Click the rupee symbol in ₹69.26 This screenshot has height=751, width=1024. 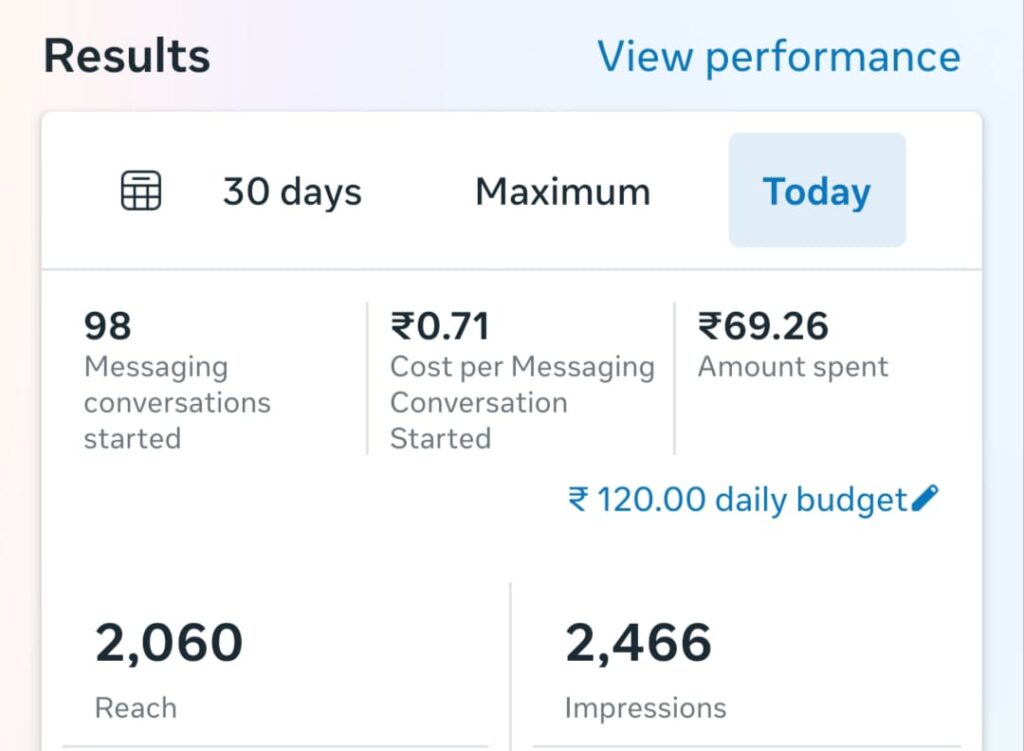point(710,326)
